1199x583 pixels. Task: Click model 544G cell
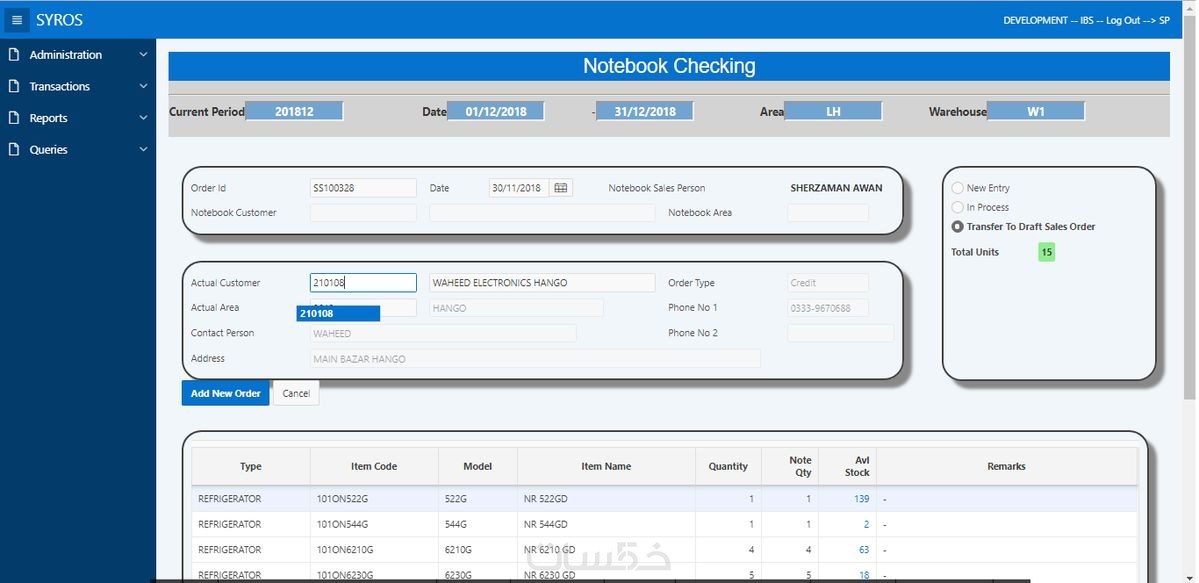click(478, 524)
